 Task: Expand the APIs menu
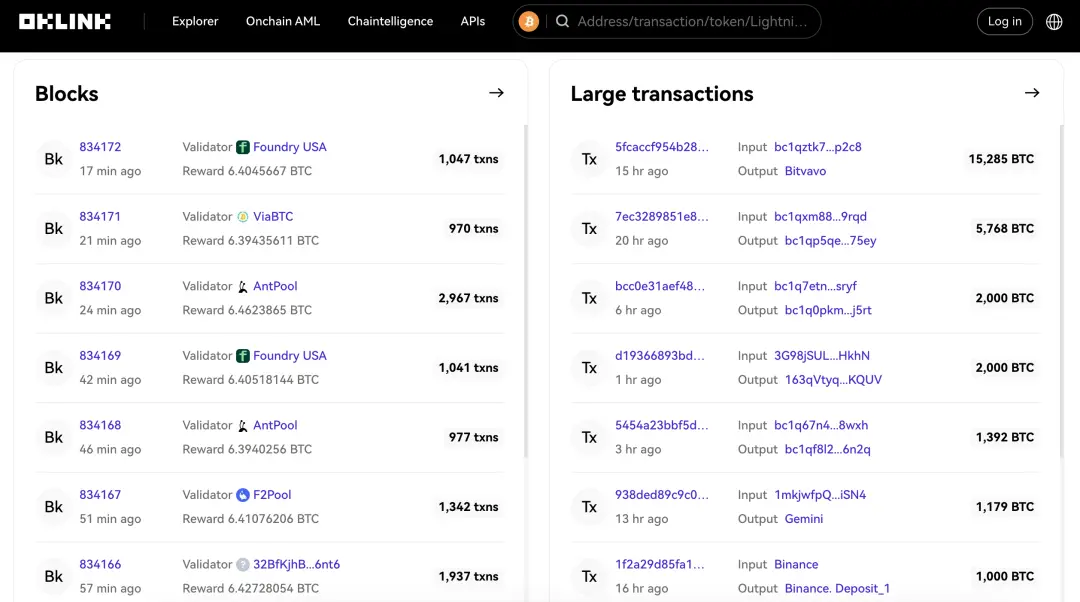pos(473,21)
